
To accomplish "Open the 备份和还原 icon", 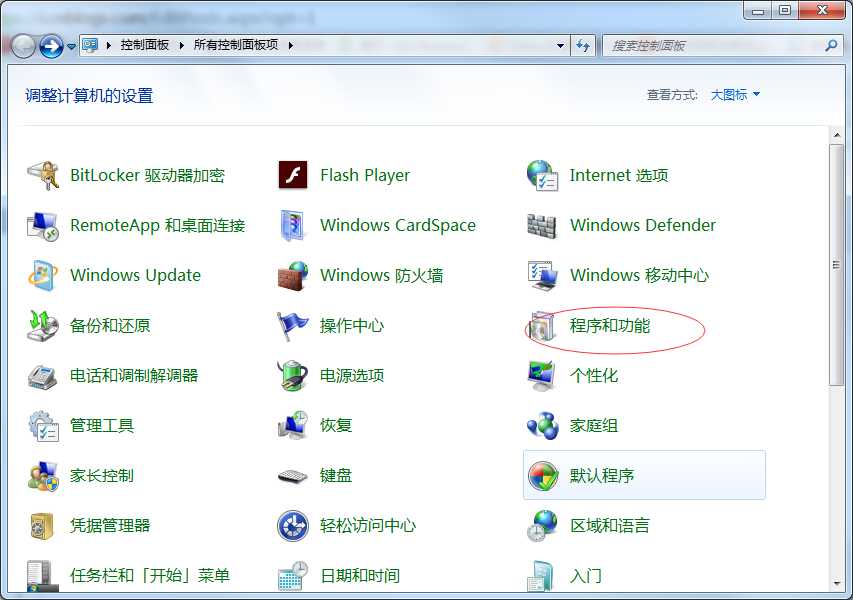I will click(43, 325).
